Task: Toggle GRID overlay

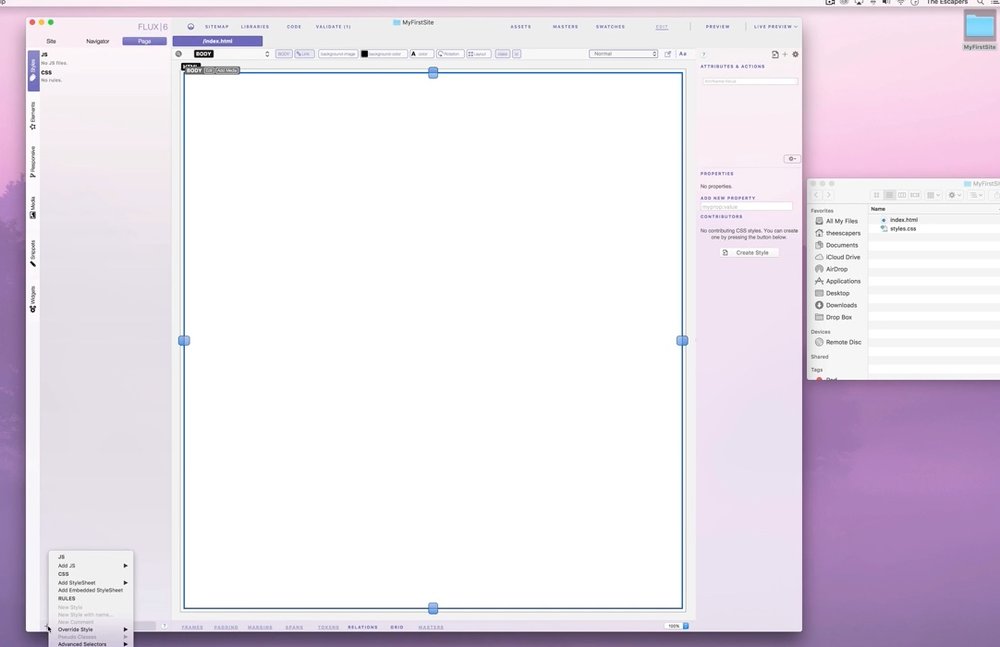Action: coord(397,627)
